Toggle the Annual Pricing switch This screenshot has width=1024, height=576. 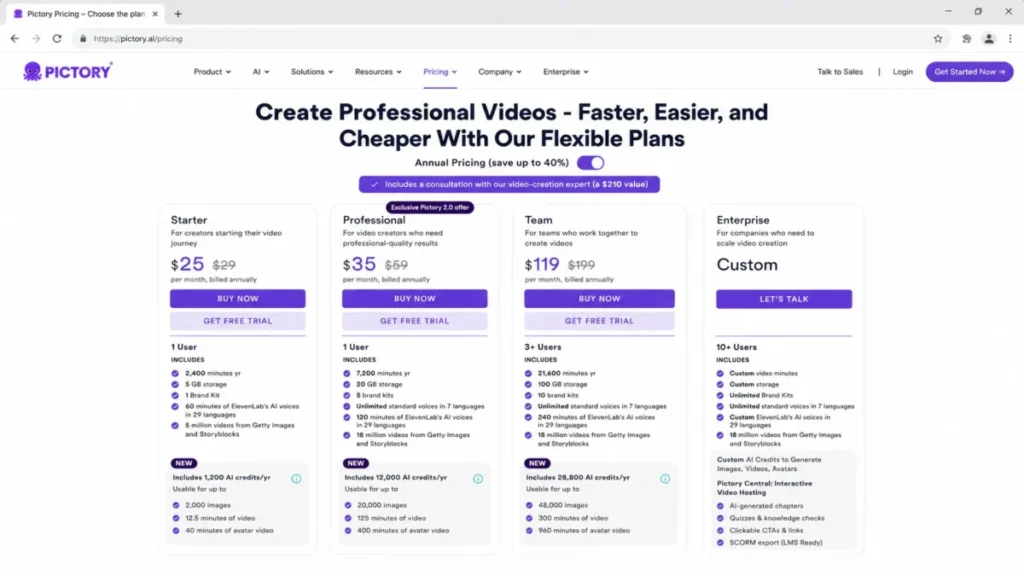coord(590,163)
